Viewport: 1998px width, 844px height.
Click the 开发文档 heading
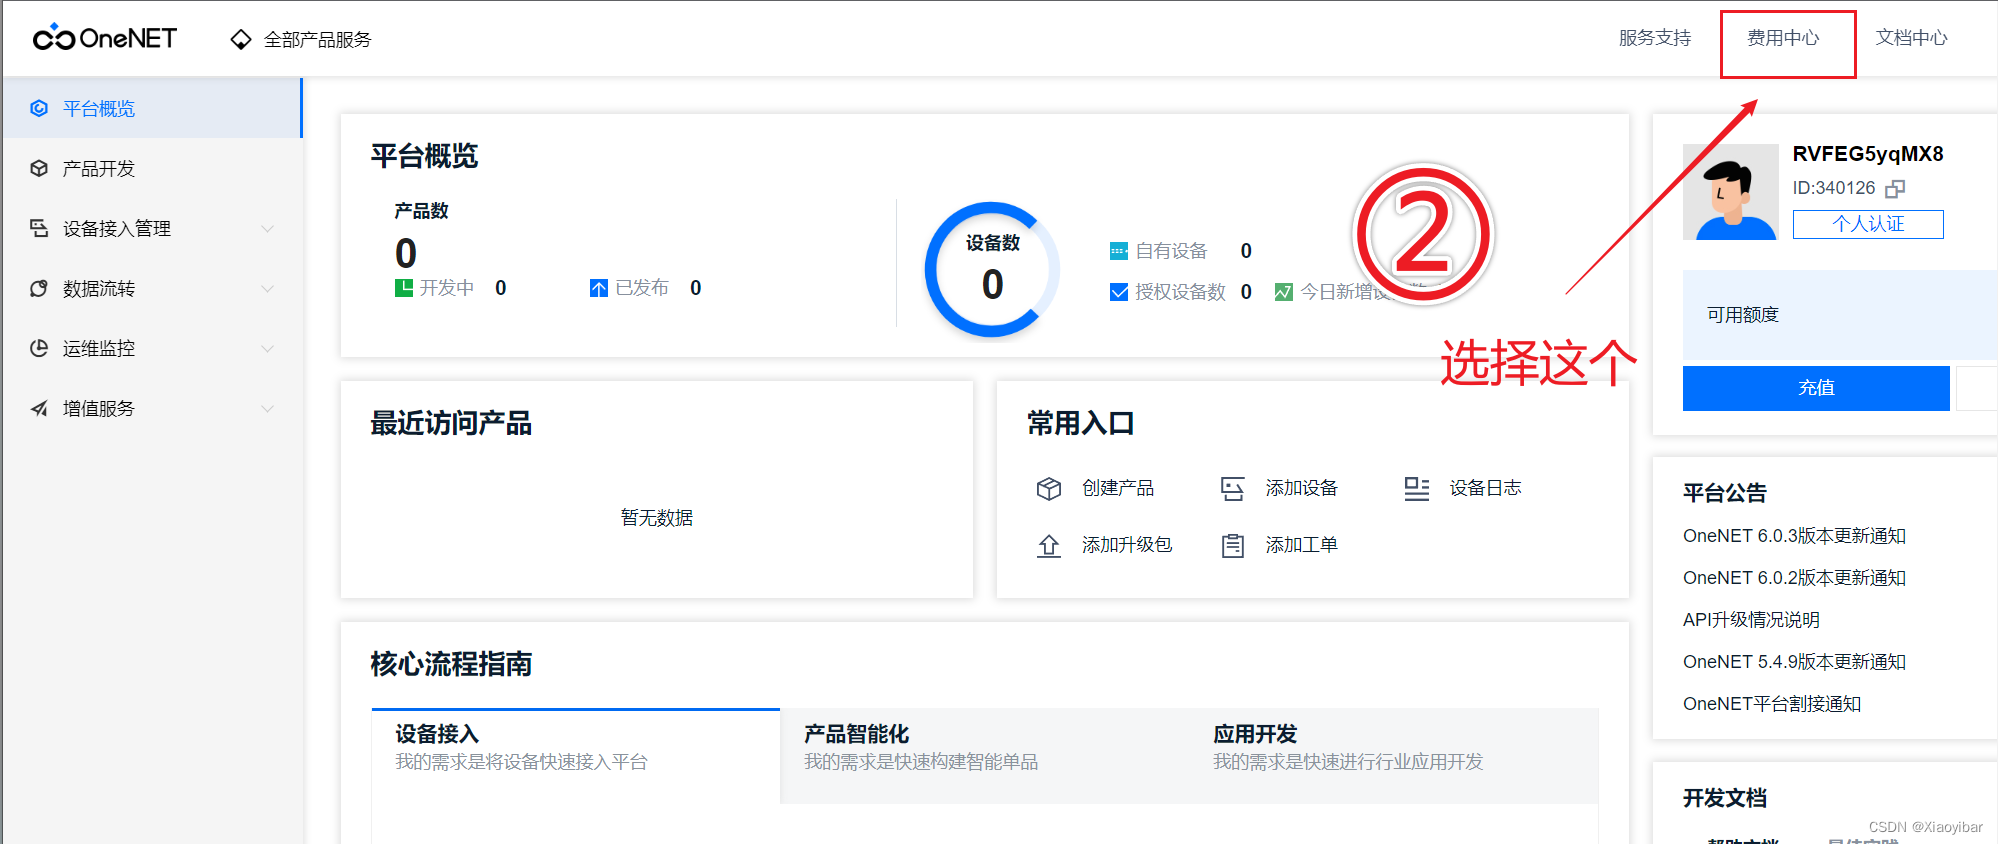(x=1725, y=798)
